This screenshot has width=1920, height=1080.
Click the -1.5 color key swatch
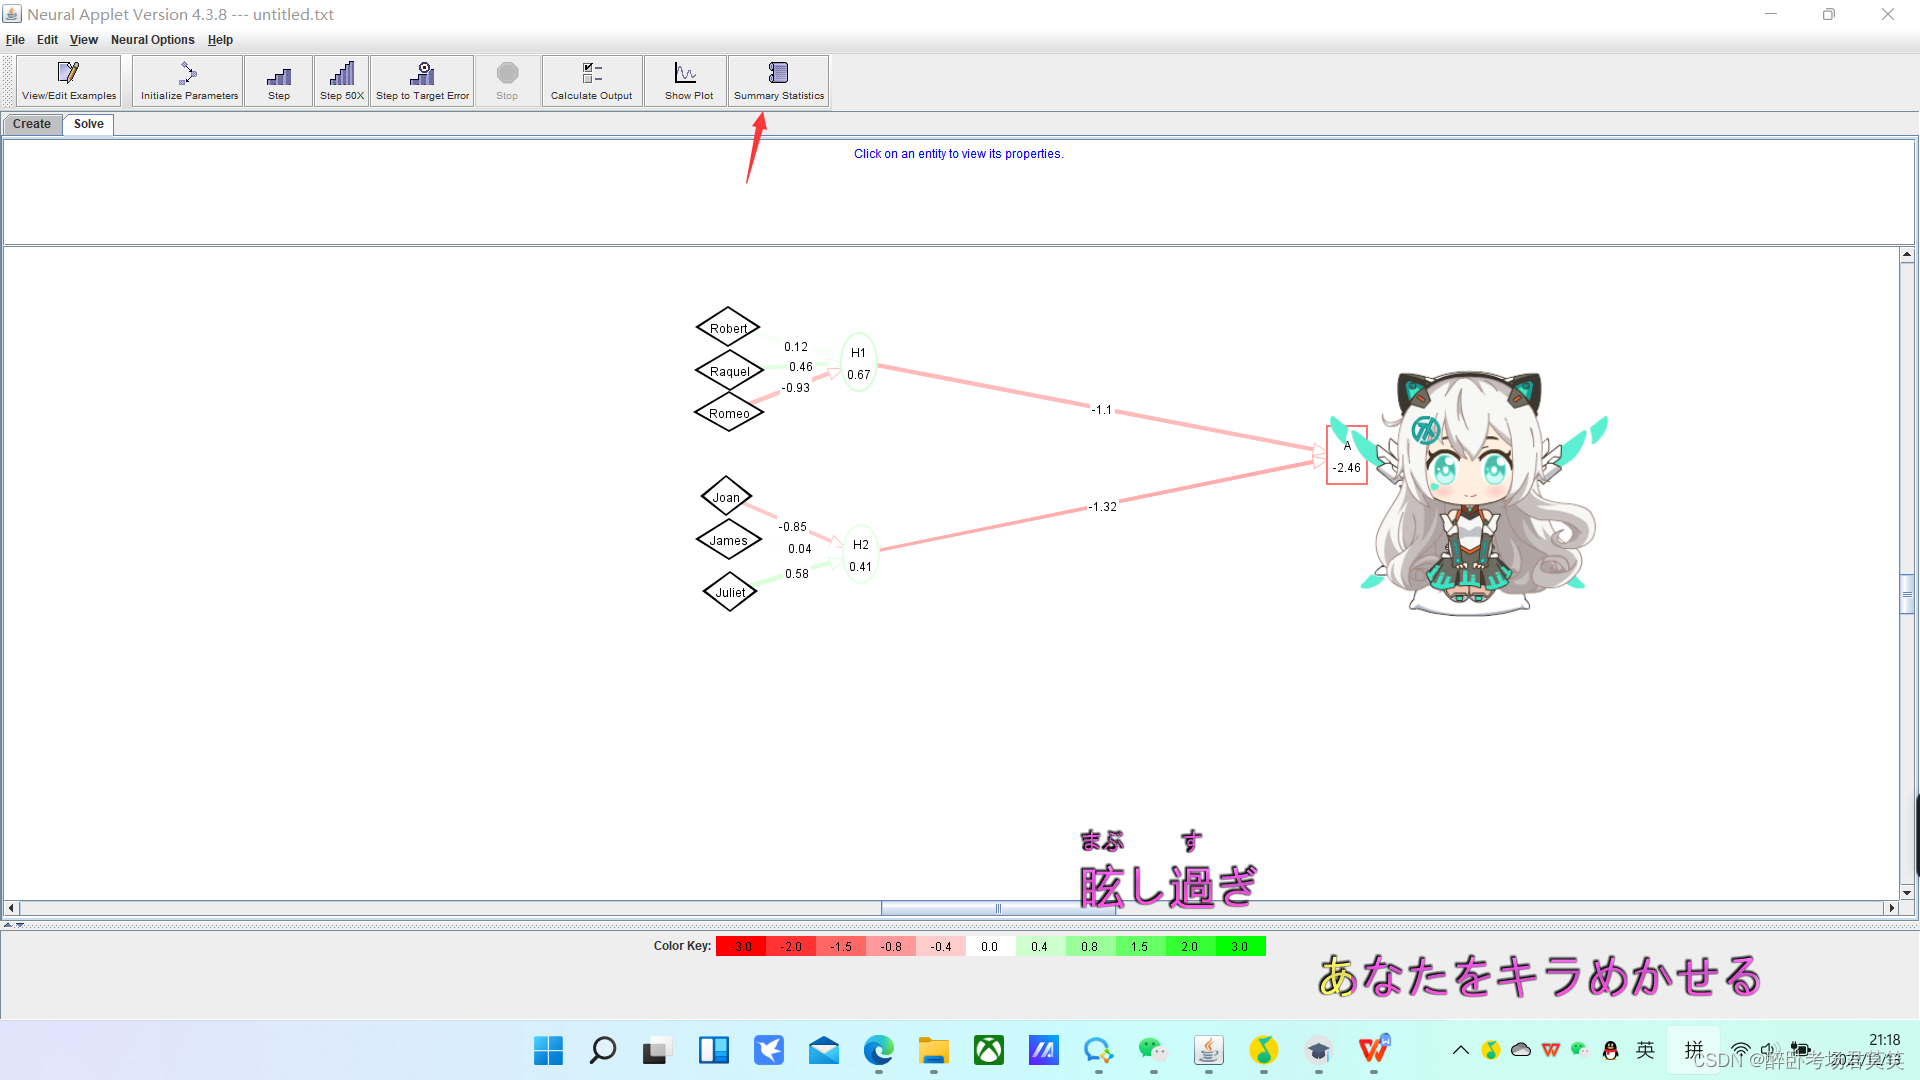[x=841, y=946]
